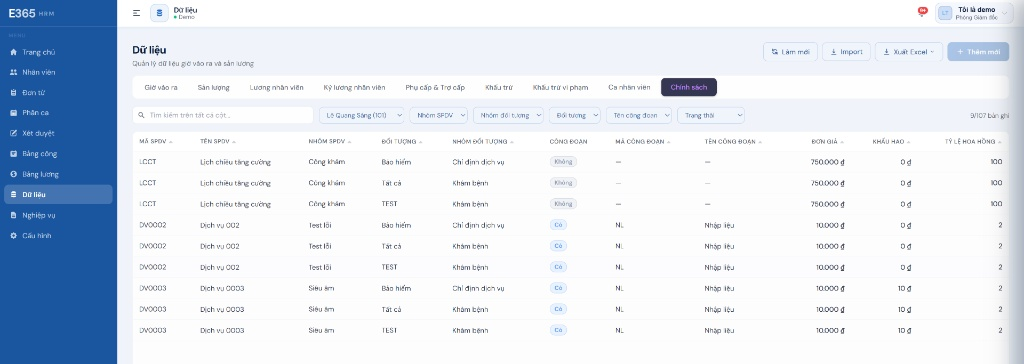Switch to Phụ cấp & Trợ cấp tab
The image size is (1024, 364).
435,88
